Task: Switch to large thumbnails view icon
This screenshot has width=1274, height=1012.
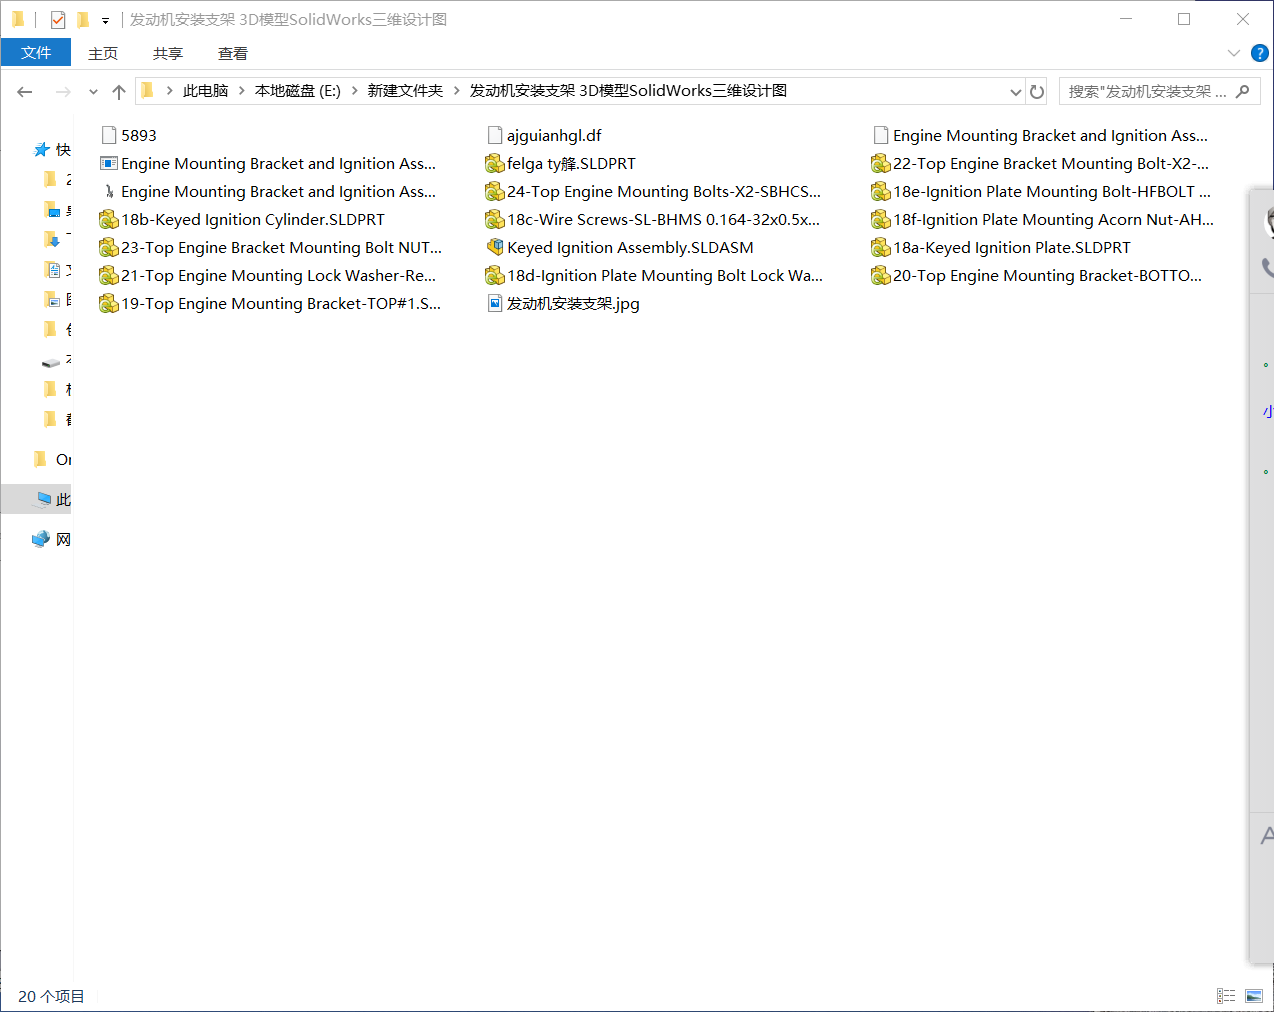Action: (1254, 996)
